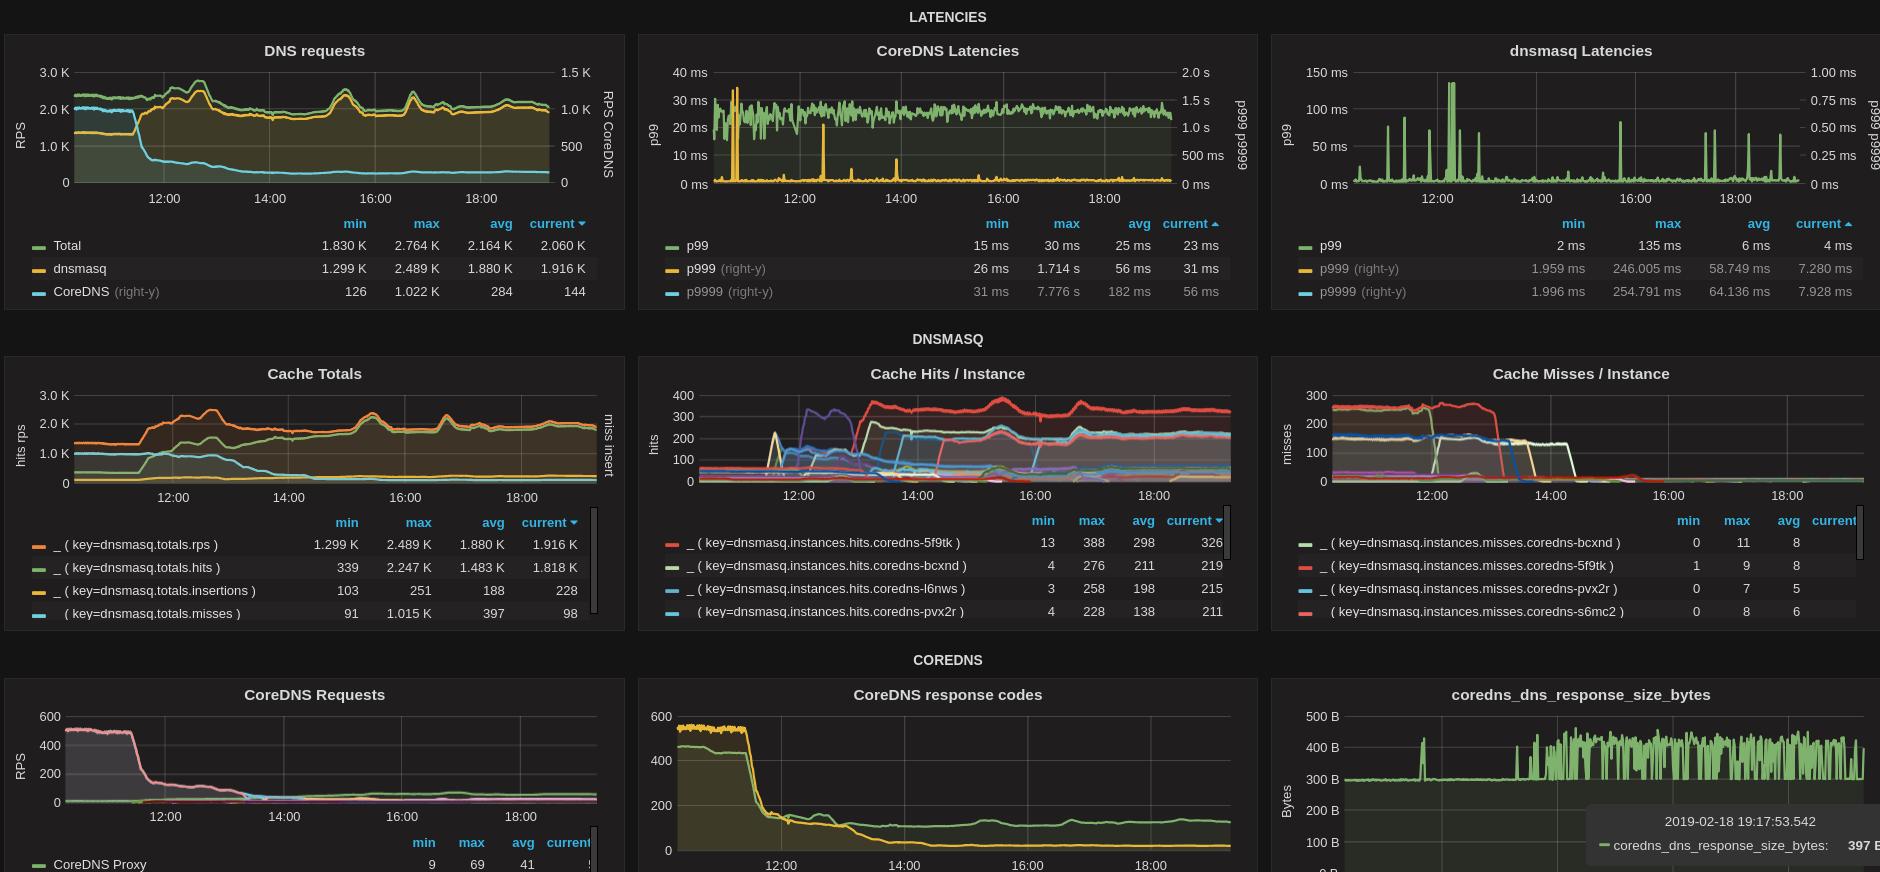The height and width of the screenshot is (872, 1880).
Task: Click the green Total series color swatch
Action: [39, 247]
